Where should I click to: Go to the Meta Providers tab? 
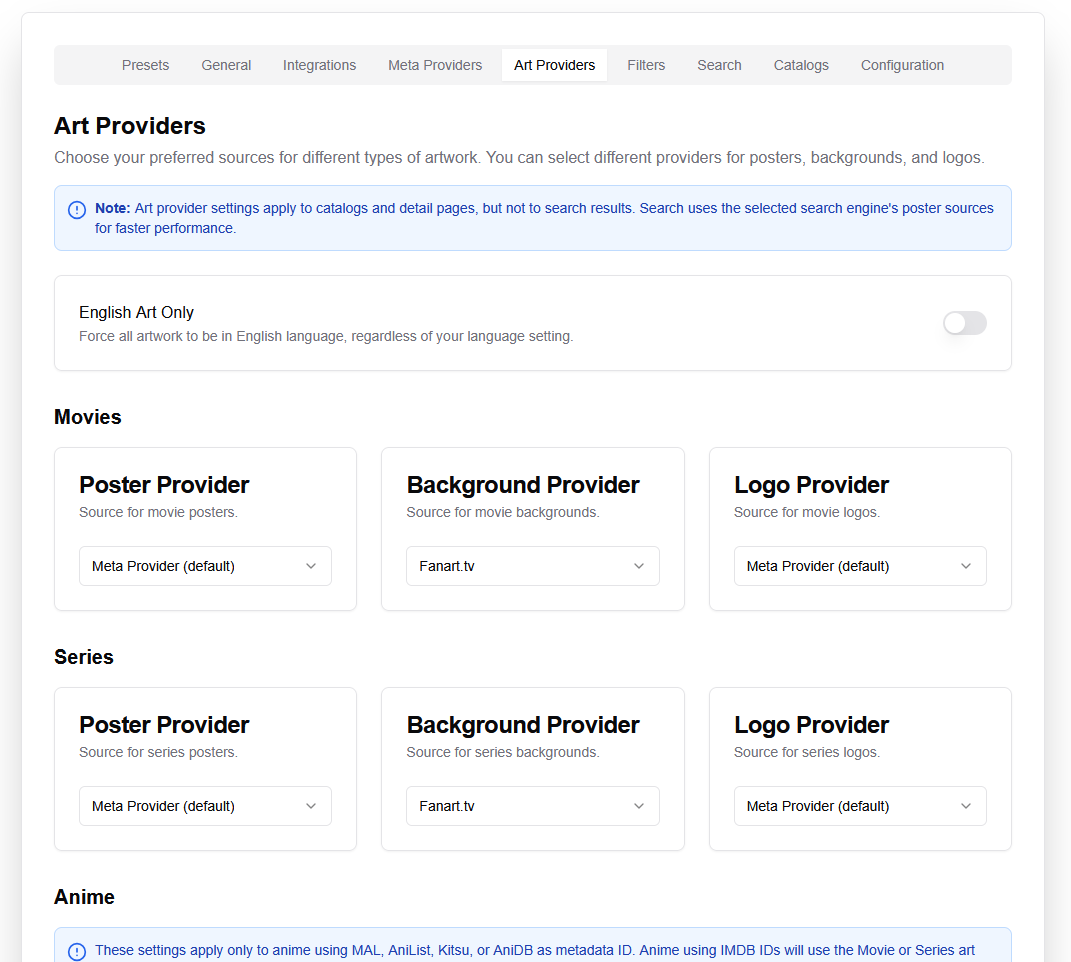pos(435,65)
